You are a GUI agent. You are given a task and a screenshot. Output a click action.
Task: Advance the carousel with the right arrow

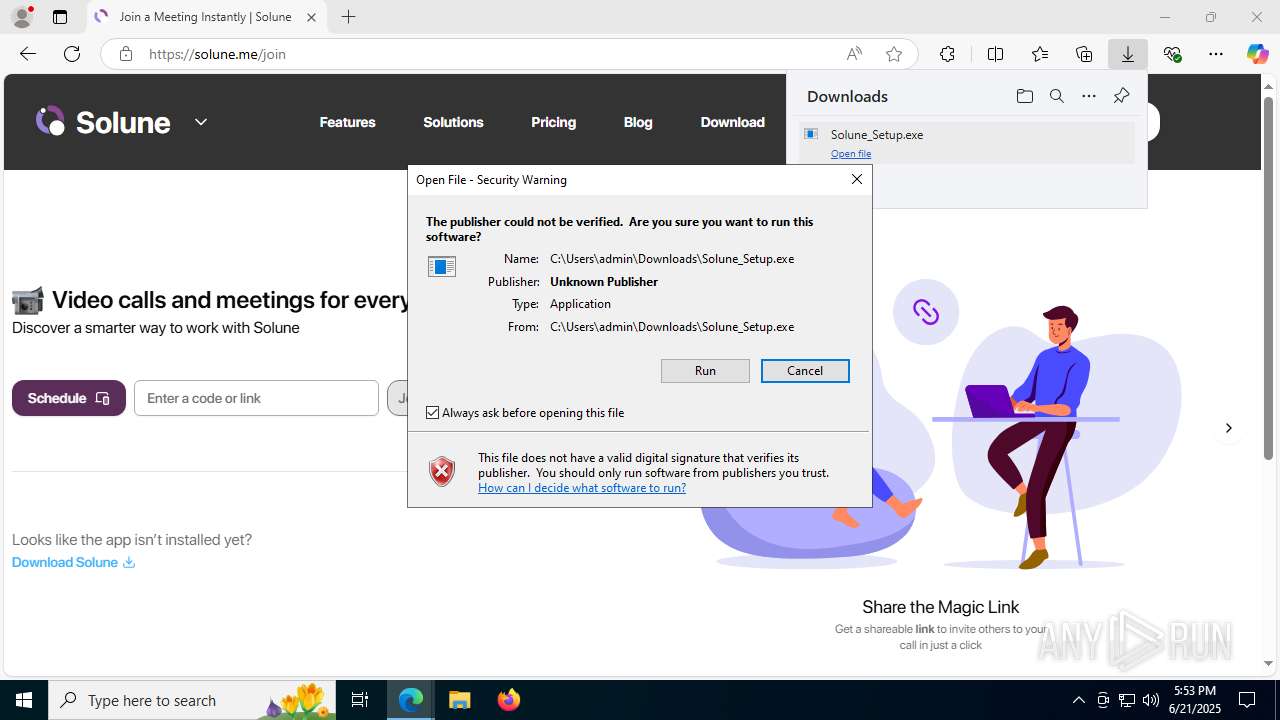click(x=1228, y=428)
